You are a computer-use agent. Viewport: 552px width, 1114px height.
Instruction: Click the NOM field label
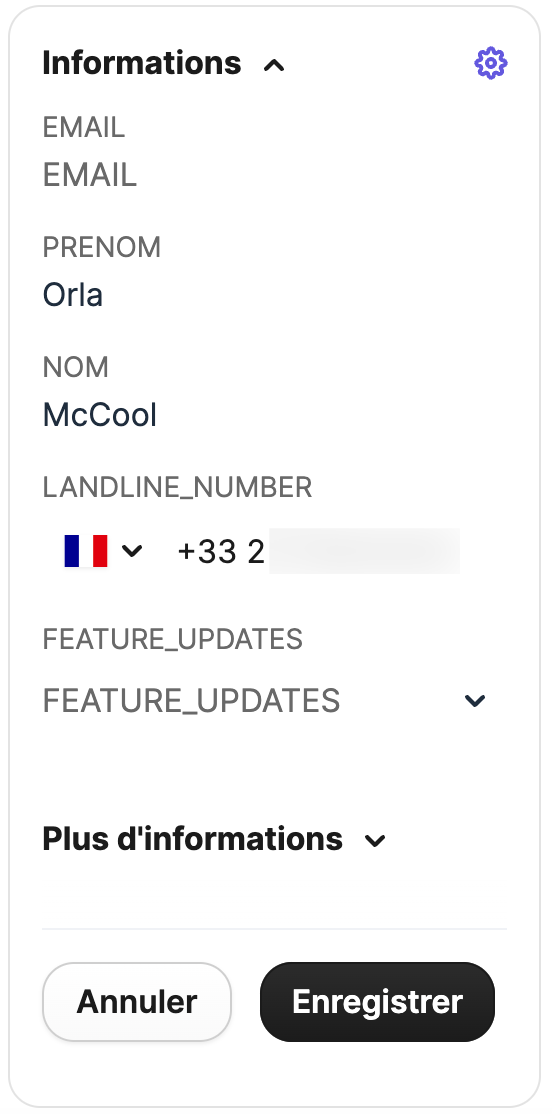point(75,367)
